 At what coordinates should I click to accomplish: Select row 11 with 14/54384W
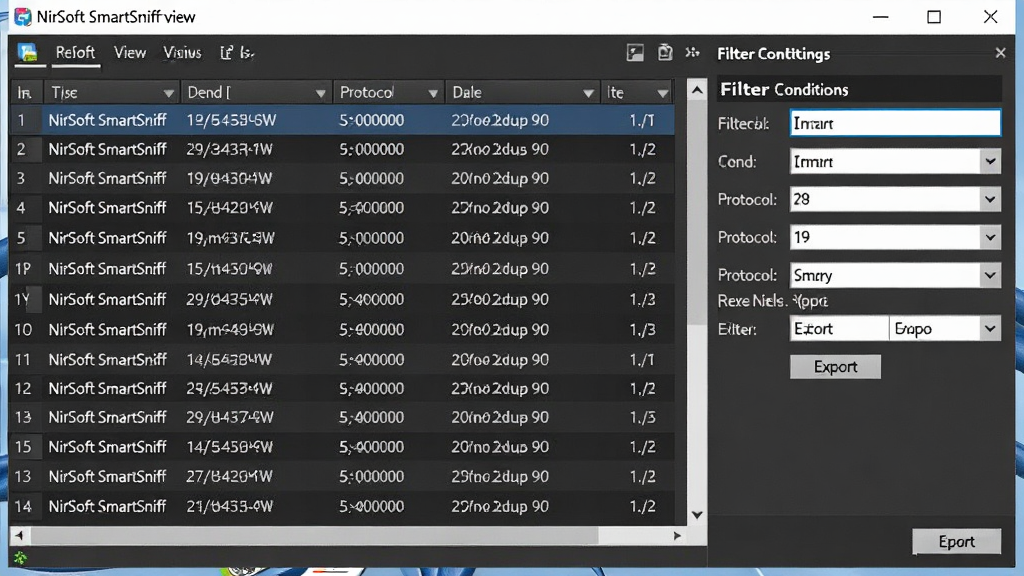coord(342,360)
